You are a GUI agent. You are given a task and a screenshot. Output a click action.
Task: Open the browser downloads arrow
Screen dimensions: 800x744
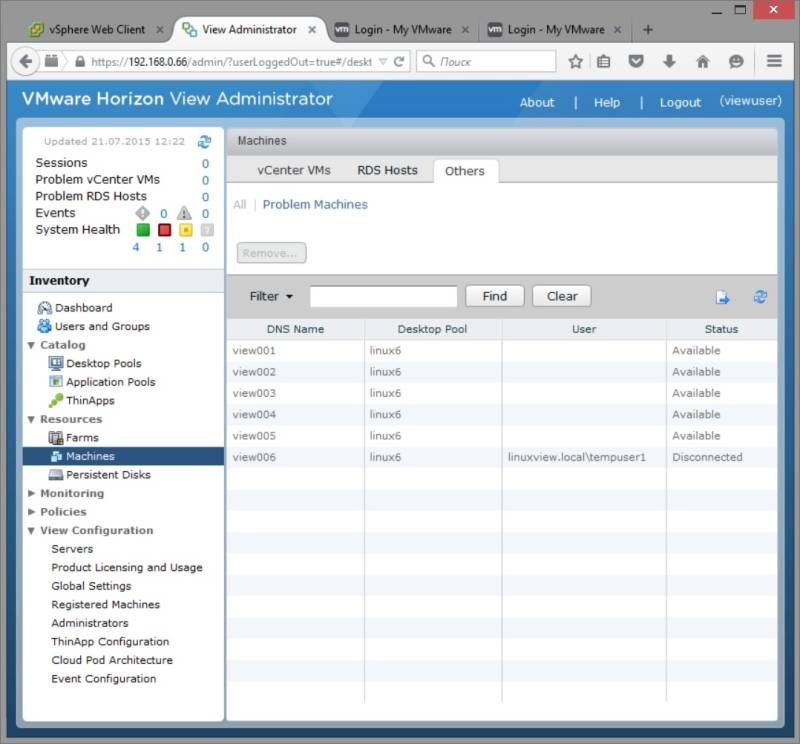pyautogui.click(x=669, y=62)
